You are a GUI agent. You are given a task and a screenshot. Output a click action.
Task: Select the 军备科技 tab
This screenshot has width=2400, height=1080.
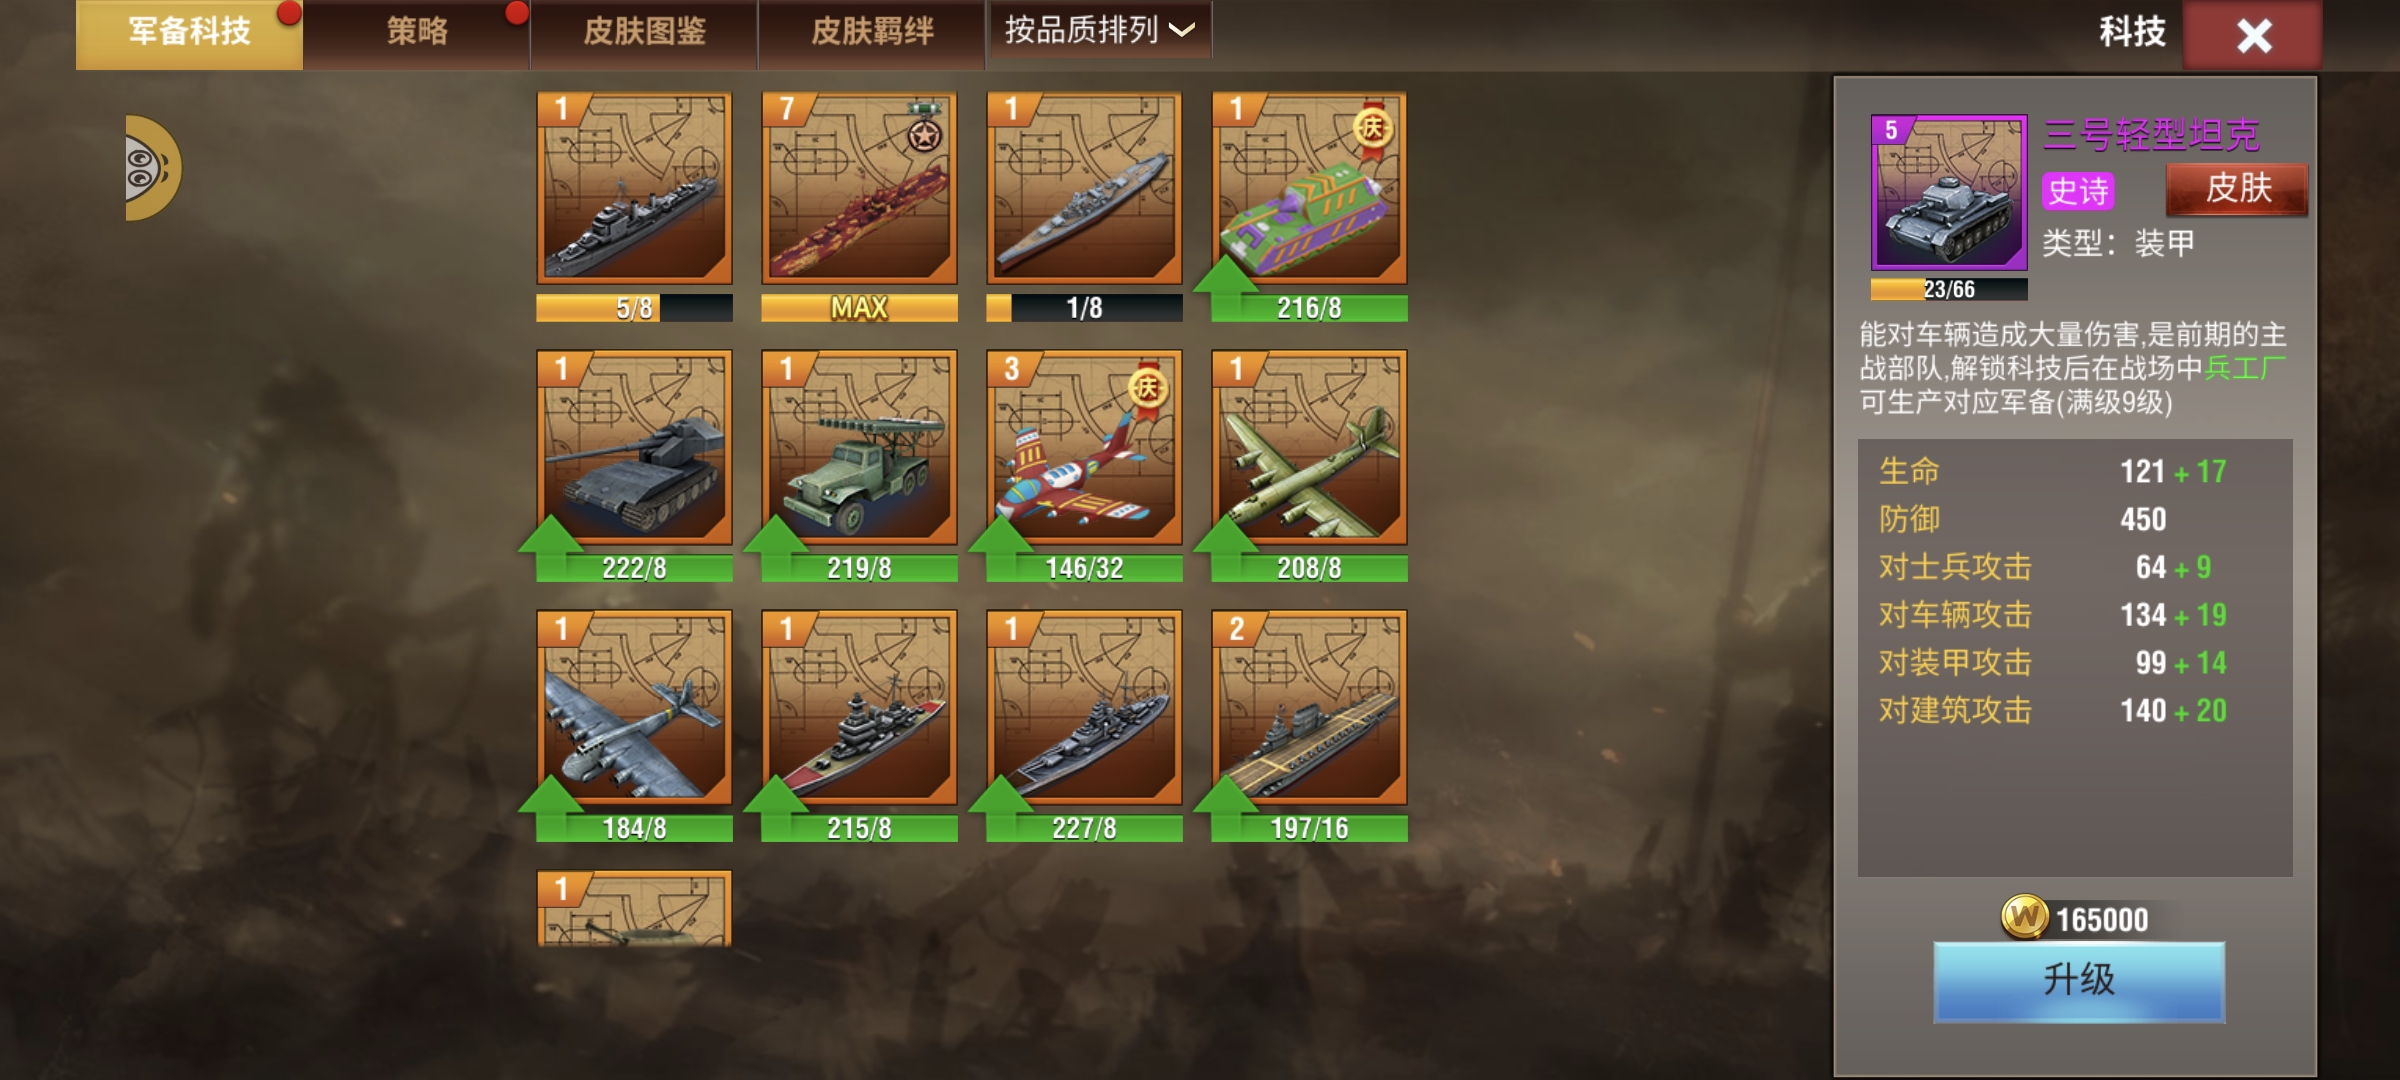coord(189,33)
